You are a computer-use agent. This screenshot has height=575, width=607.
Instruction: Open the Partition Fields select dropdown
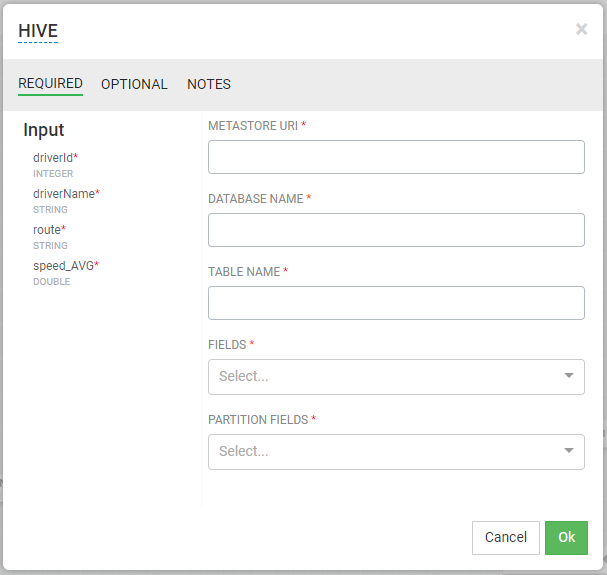[x=396, y=452]
